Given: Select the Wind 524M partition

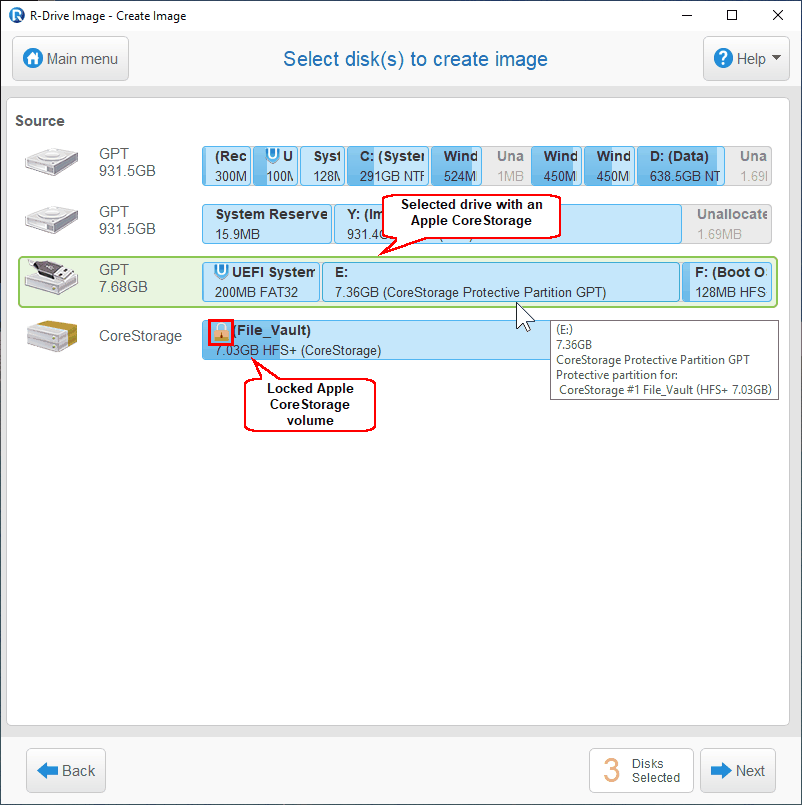Looking at the screenshot, I should pos(456,166).
